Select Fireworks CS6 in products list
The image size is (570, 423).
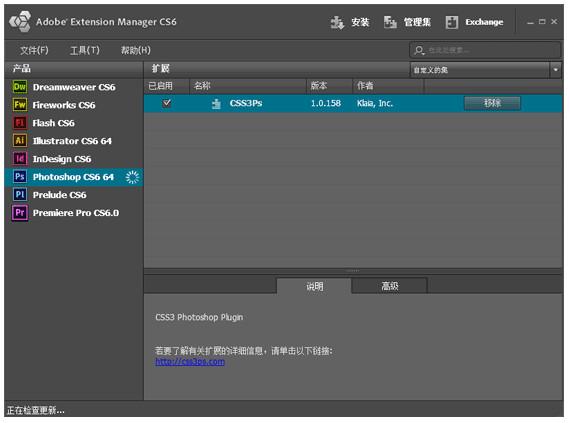pyautogui.click(x=74, y=105)
